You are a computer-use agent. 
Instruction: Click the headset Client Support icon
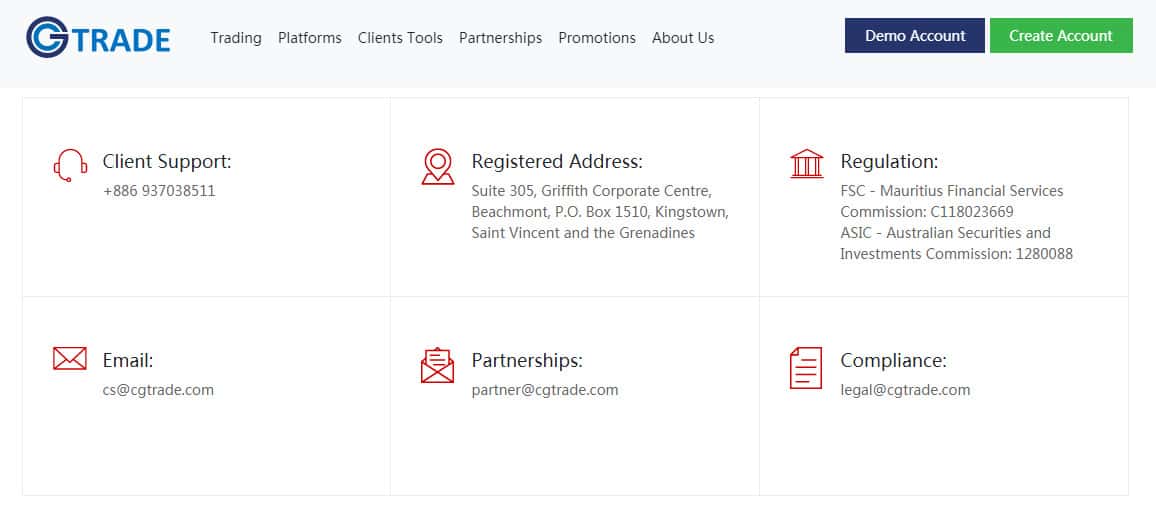[x=69, y=165]
